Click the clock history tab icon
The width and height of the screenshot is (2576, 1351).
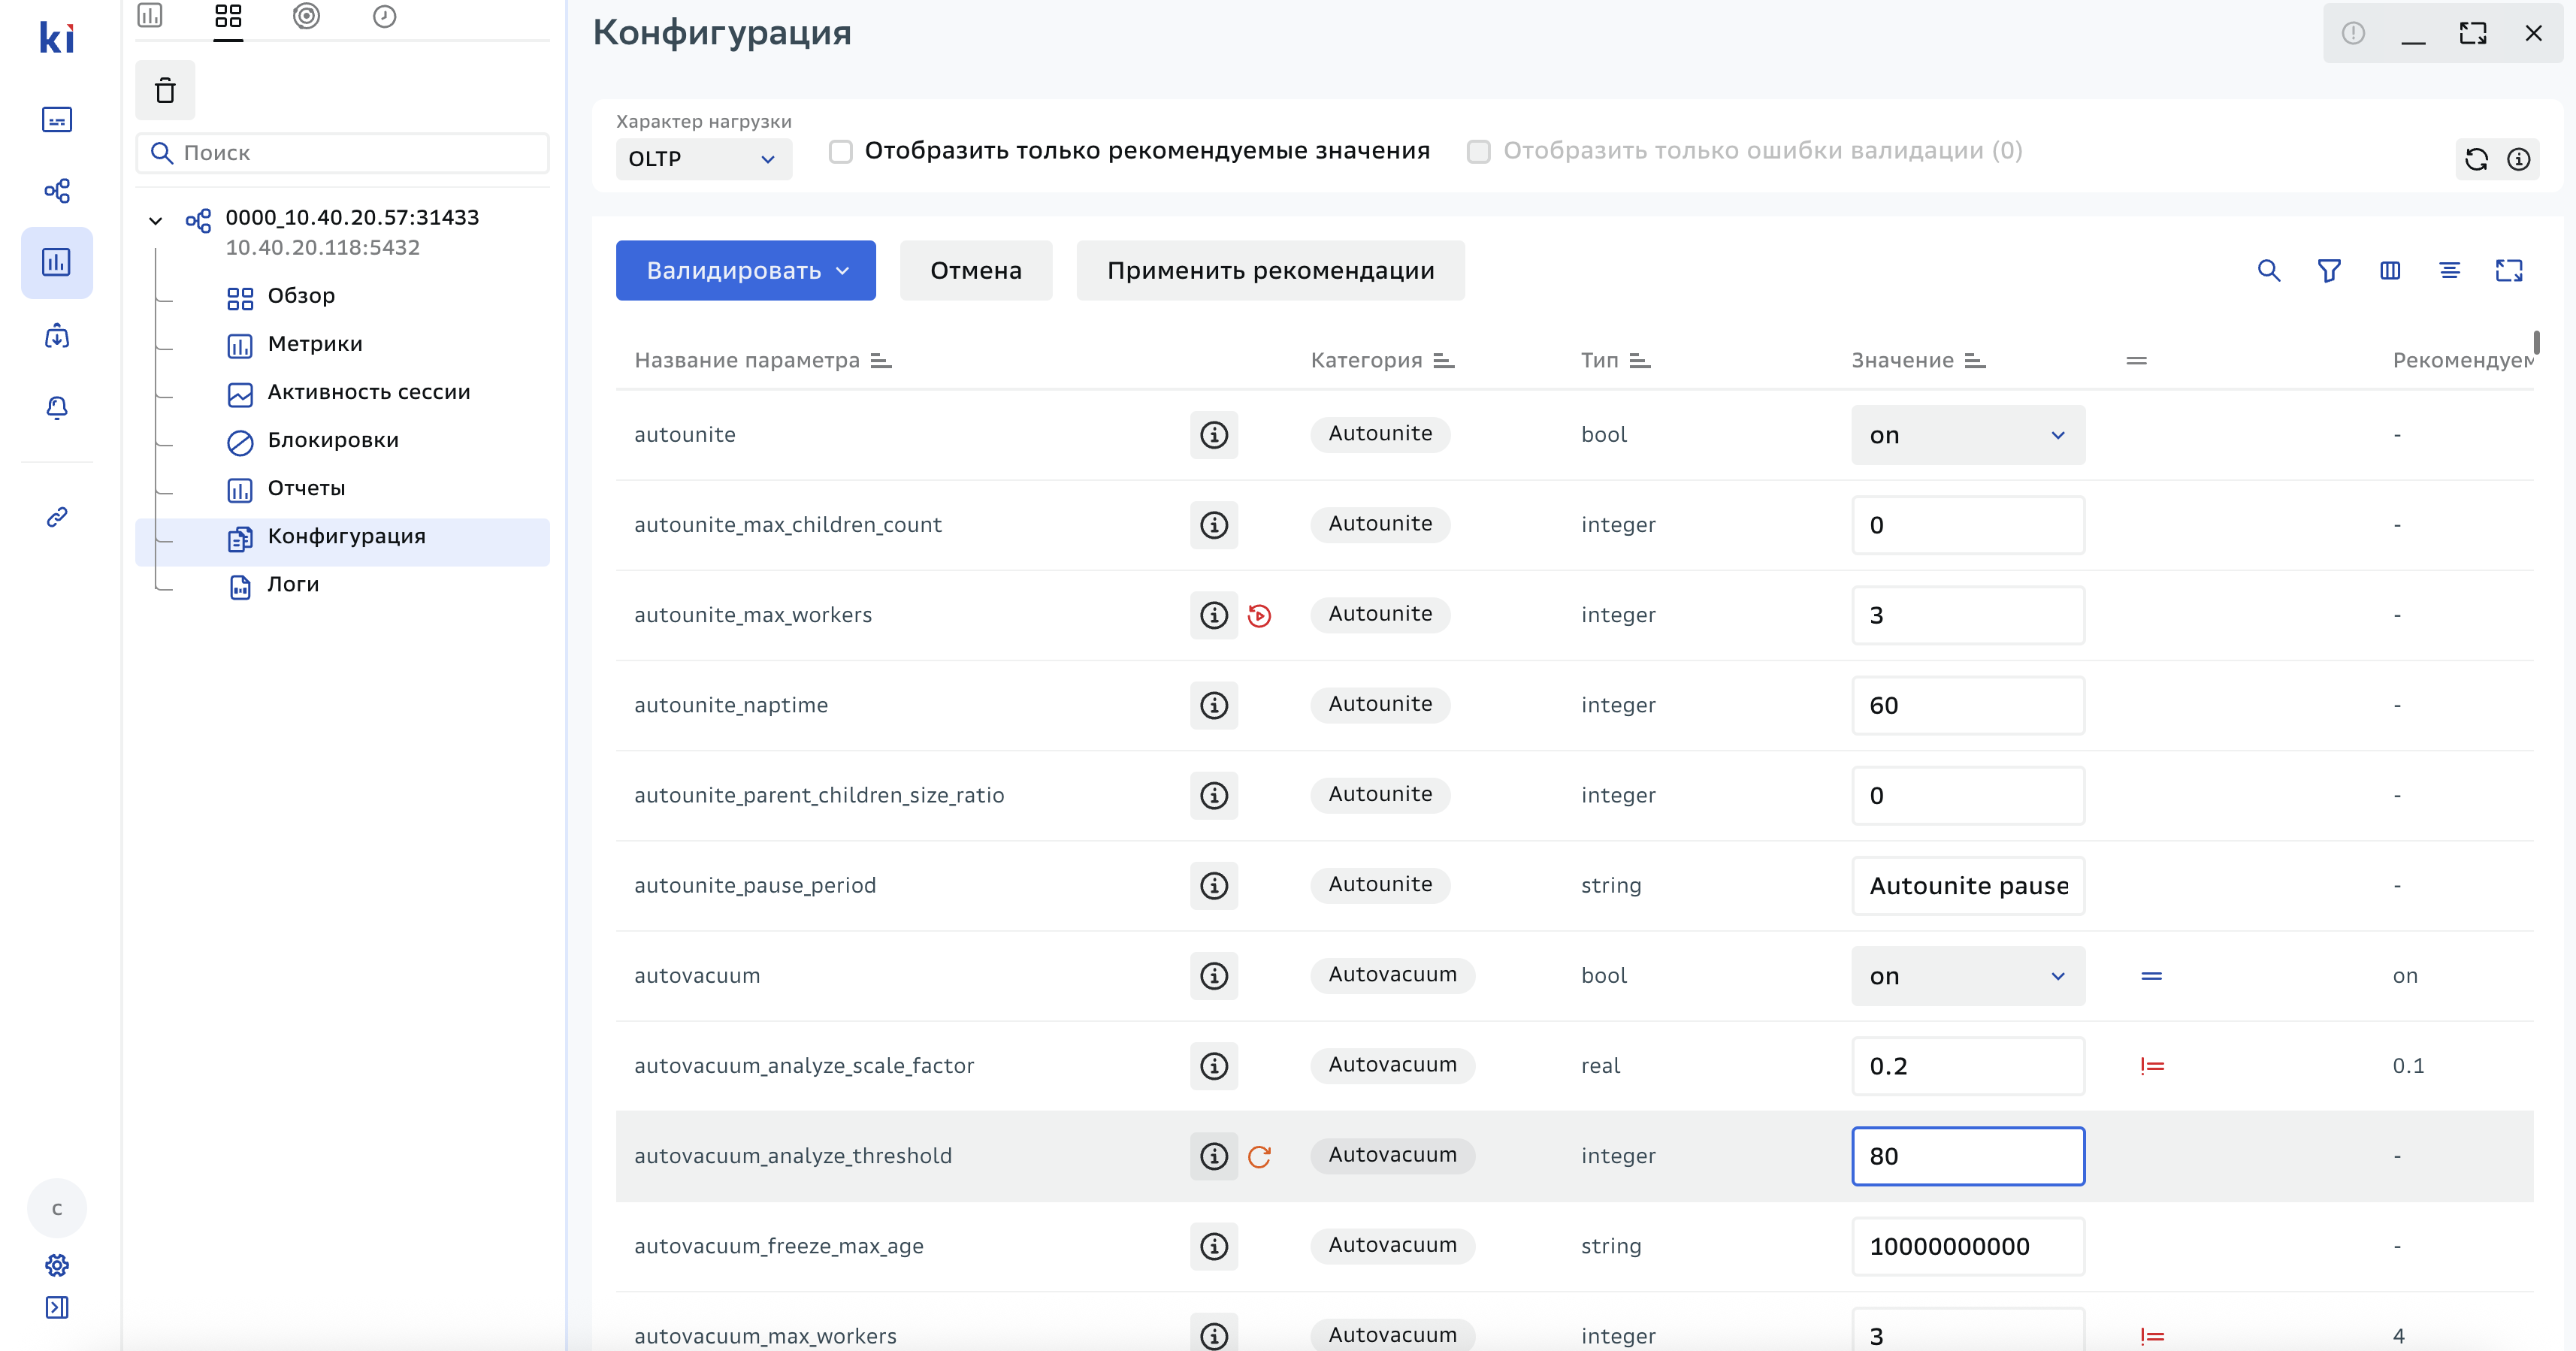point(384,17)
